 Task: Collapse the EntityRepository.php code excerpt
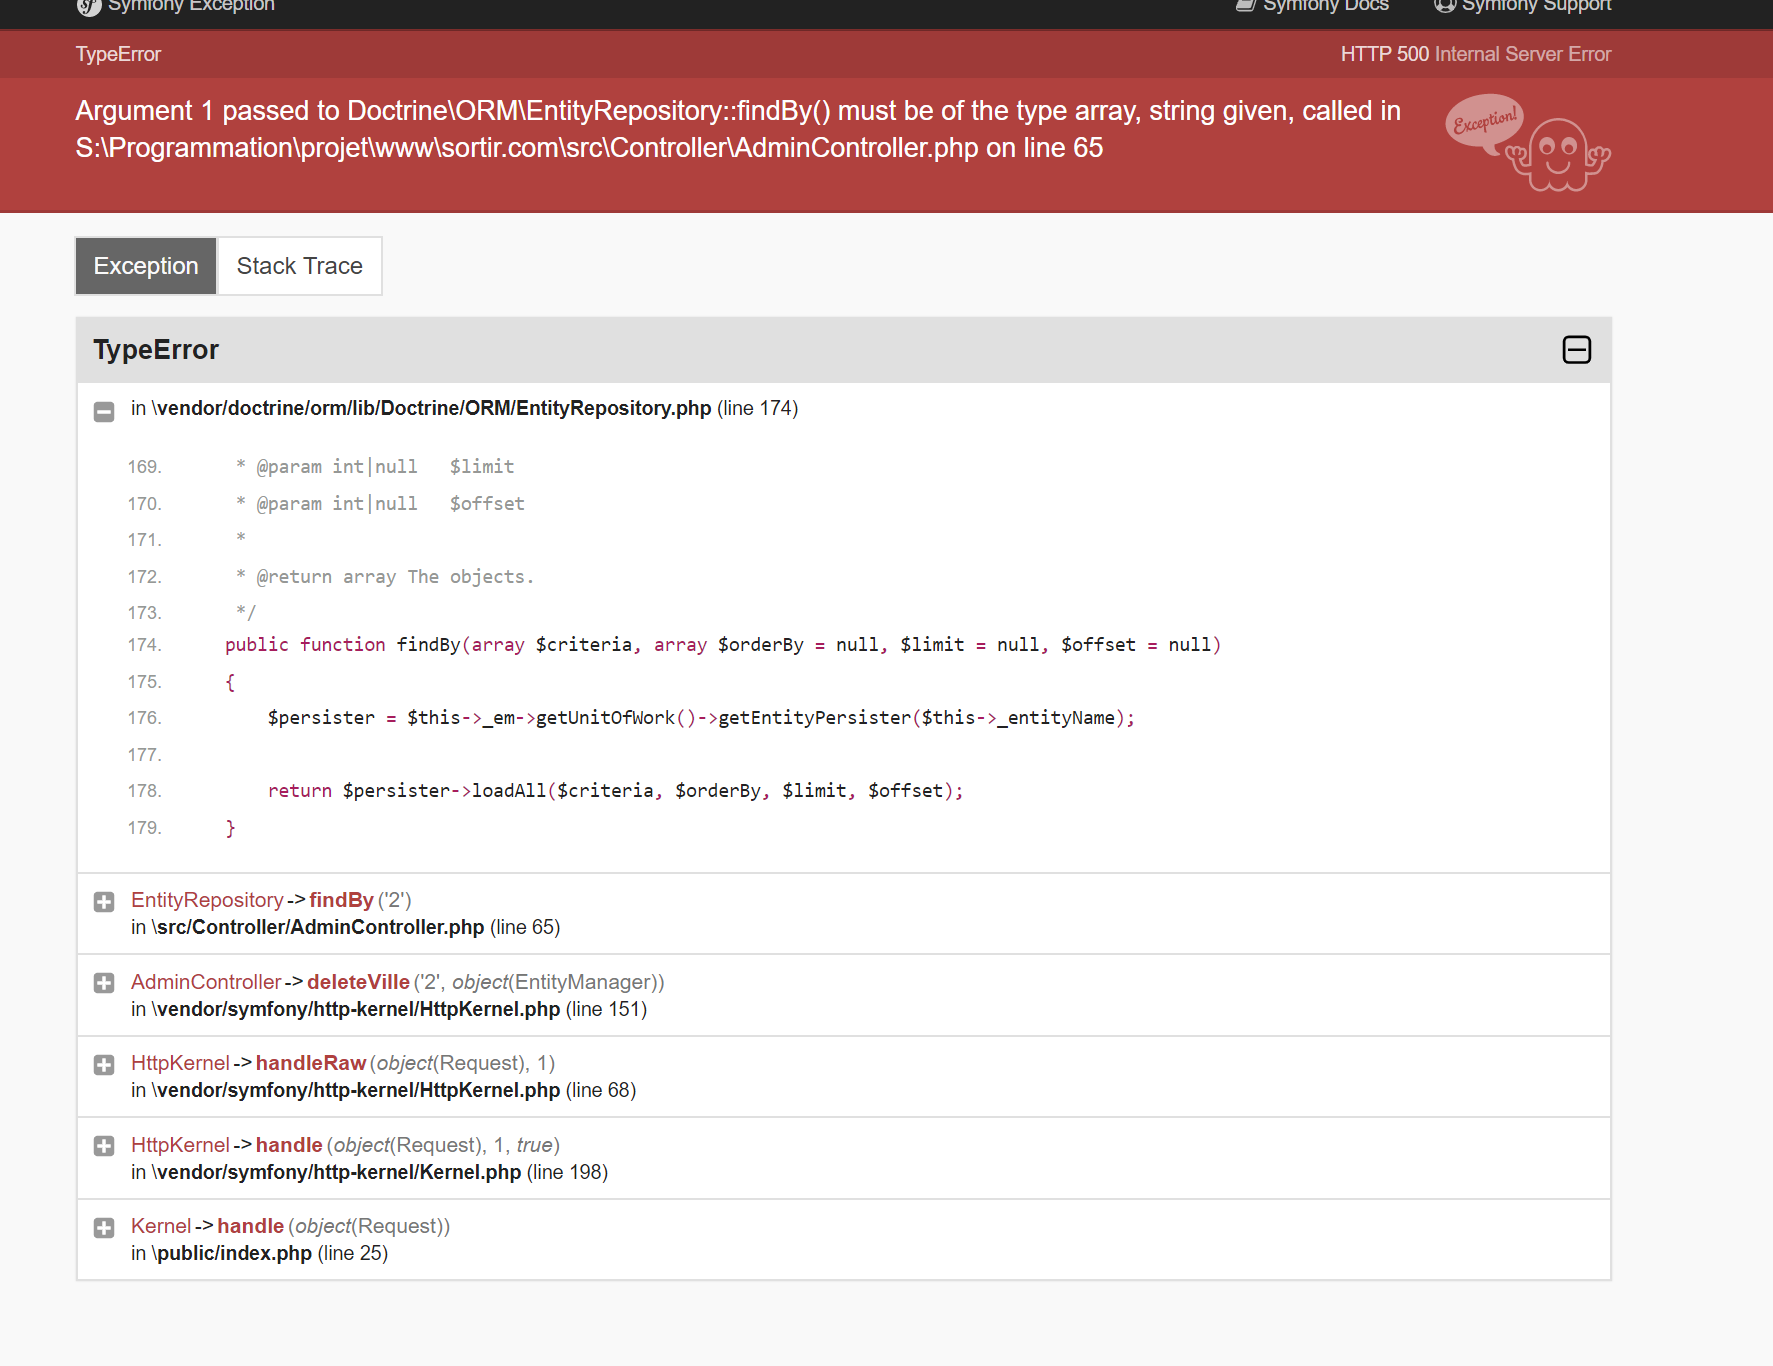click(104, 412)
